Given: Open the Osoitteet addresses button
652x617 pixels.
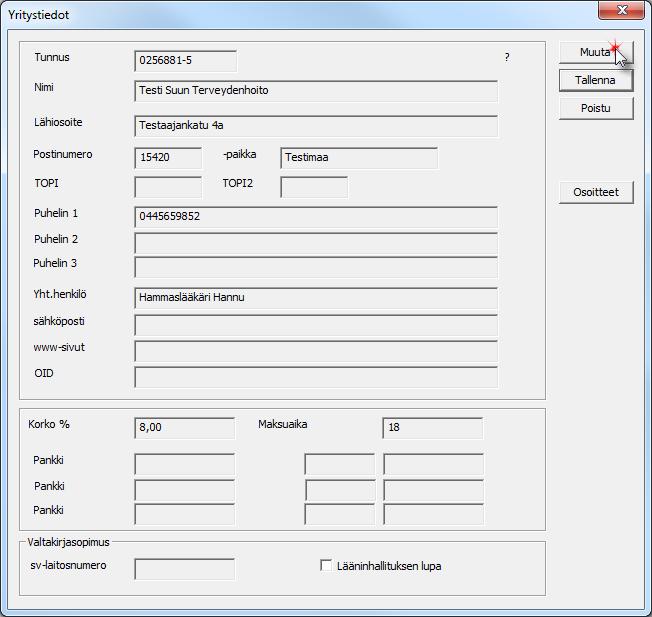Looking at the screenshot, I should pyautogui.click(x=596, y=193).
